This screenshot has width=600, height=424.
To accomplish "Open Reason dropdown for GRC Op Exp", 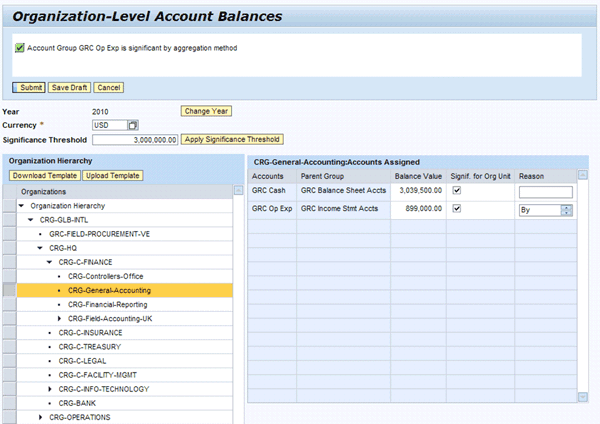I will (567, 210).
